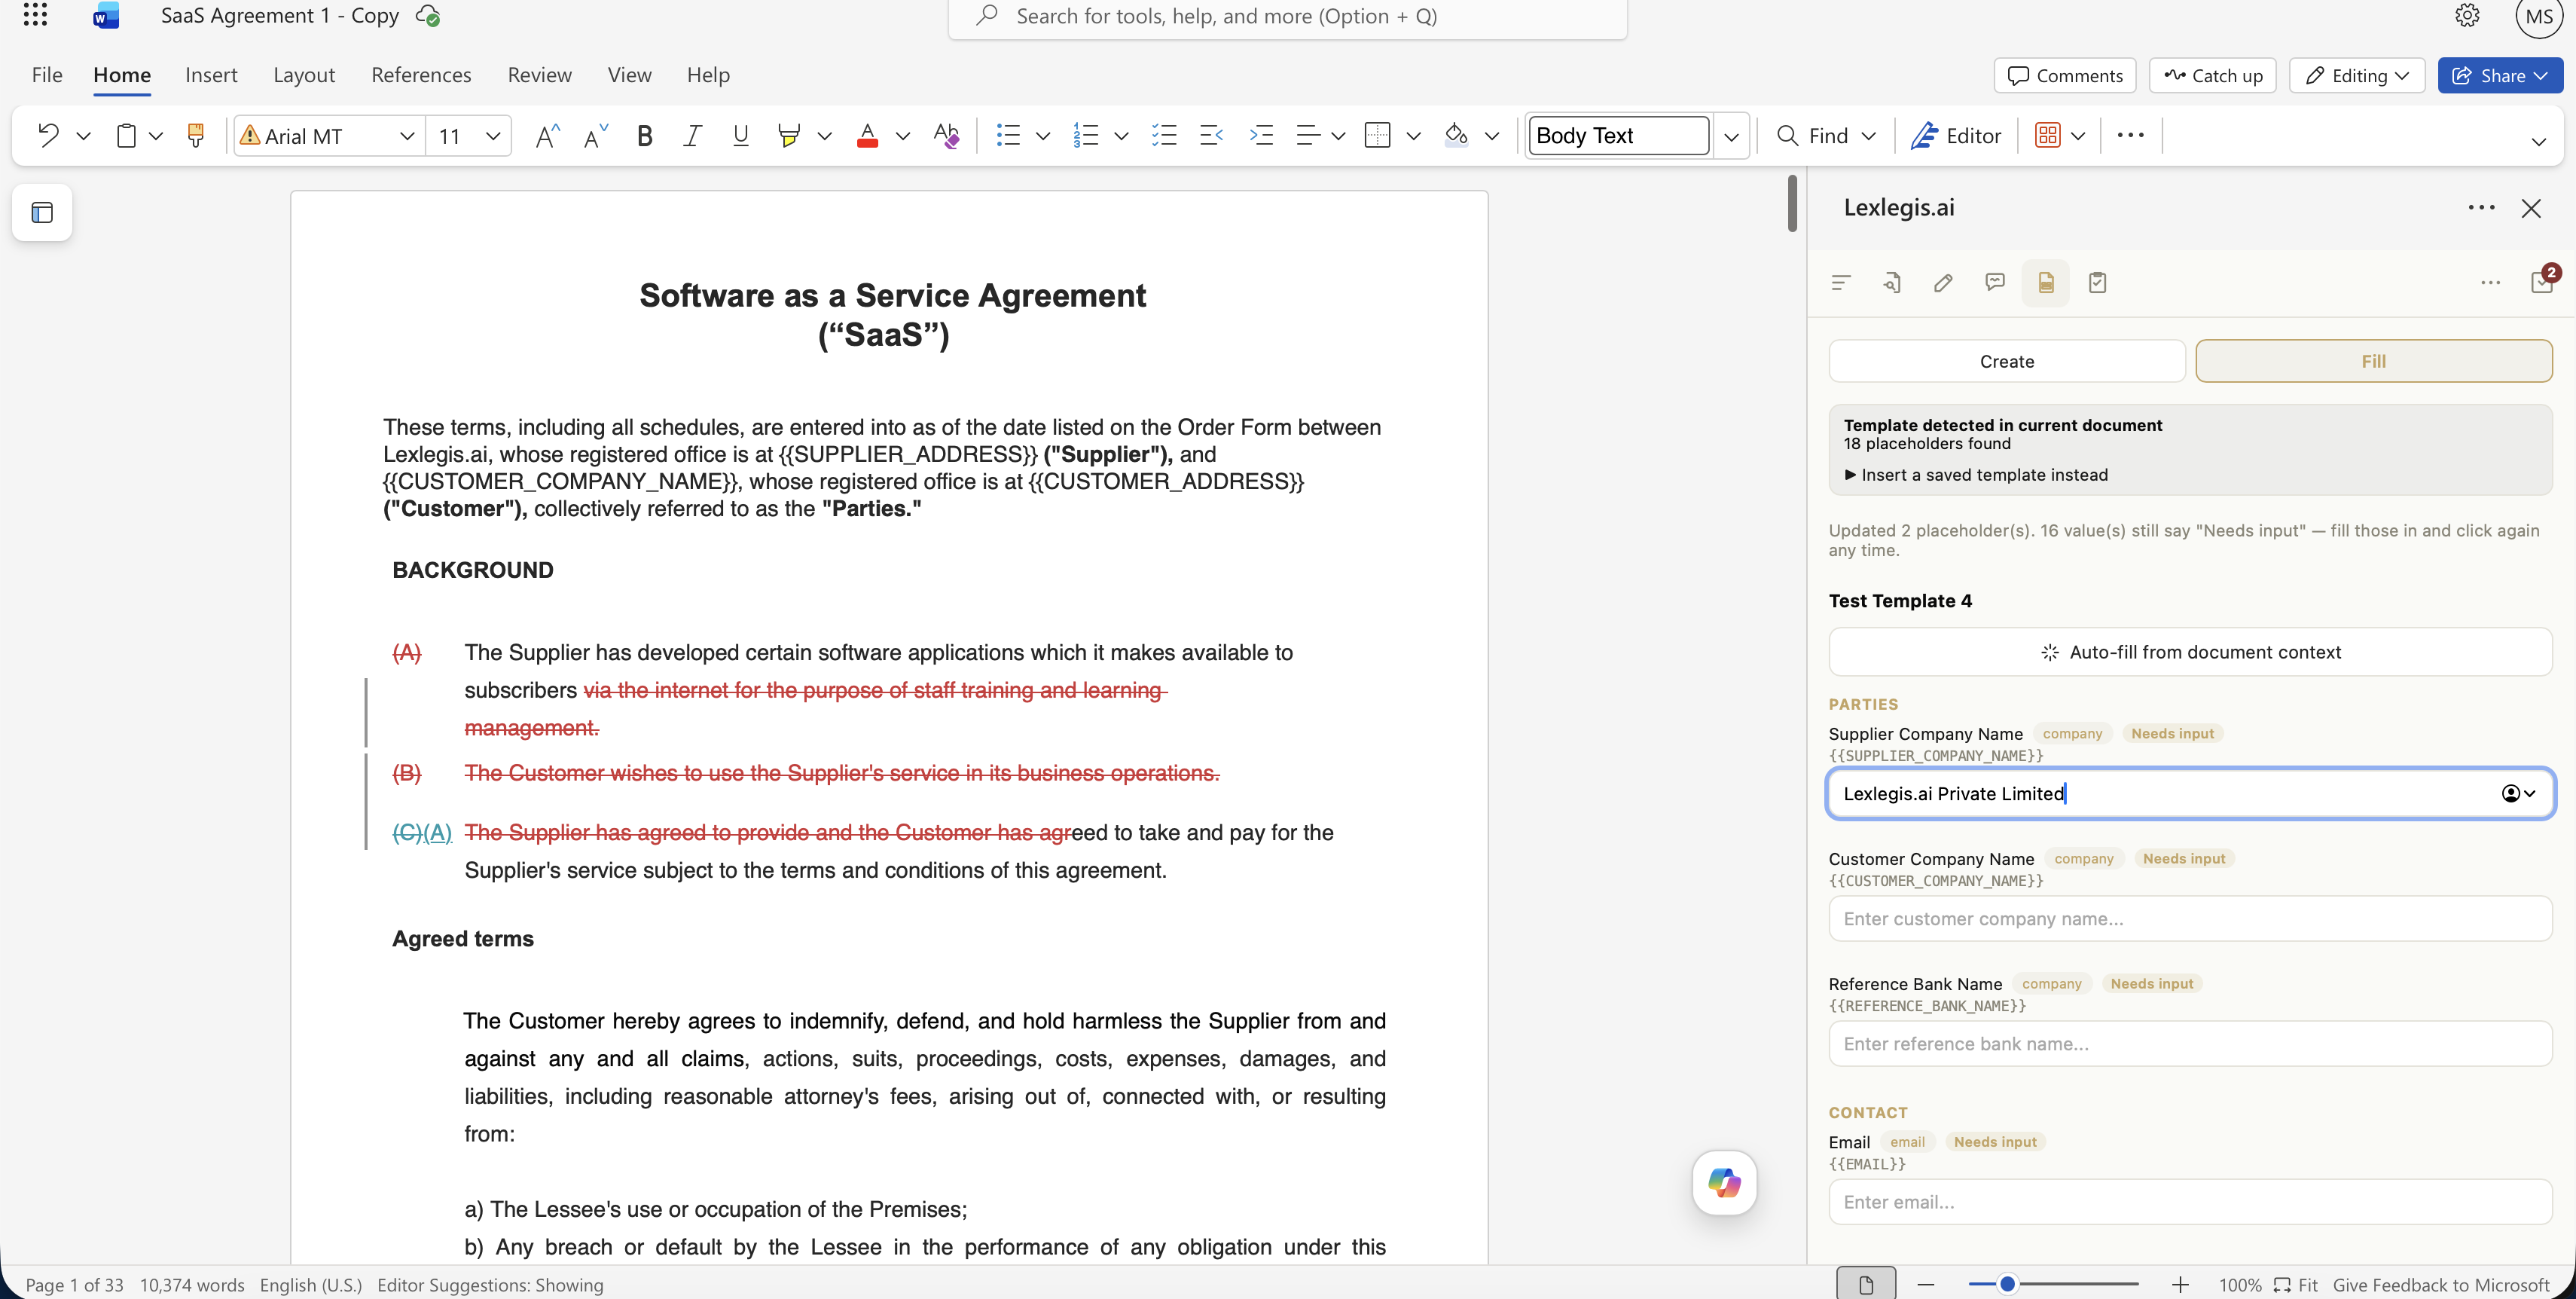Click the Increase Indent icon
This screenshot has height=1299, width=2576.
pyautogui.click(x=1261, y=135)
